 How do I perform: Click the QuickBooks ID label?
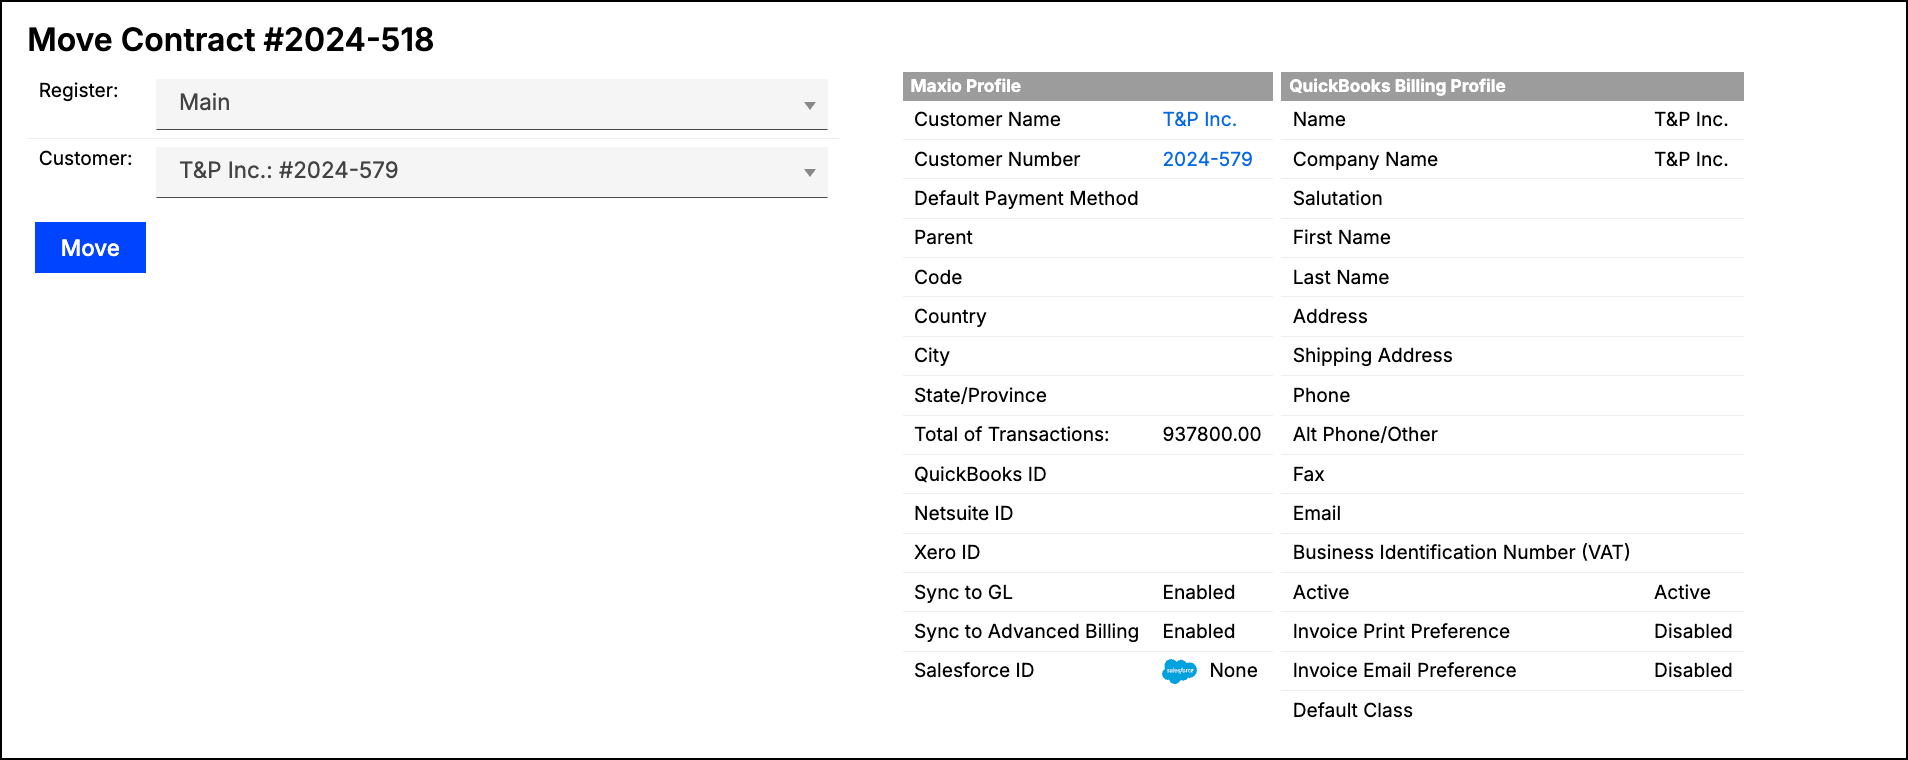[x=980, y=474]
